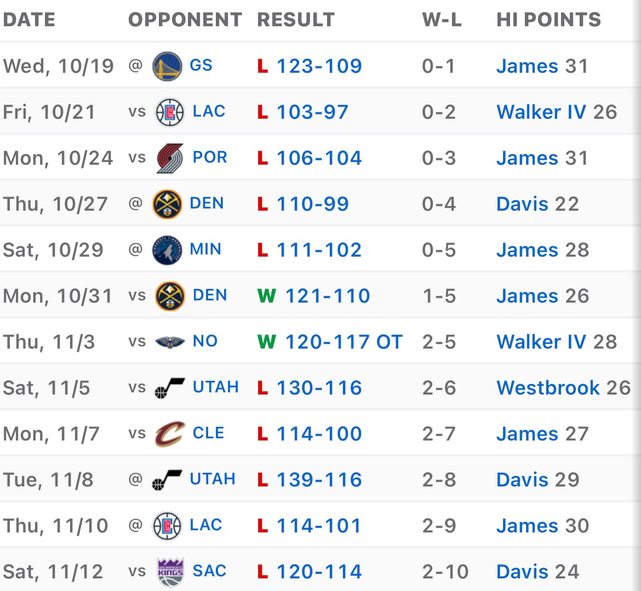Image resolution: width=641 pixels, height=591 pixels.
Task: Click the RESULT column header
Action: click(x=297, y=20)
